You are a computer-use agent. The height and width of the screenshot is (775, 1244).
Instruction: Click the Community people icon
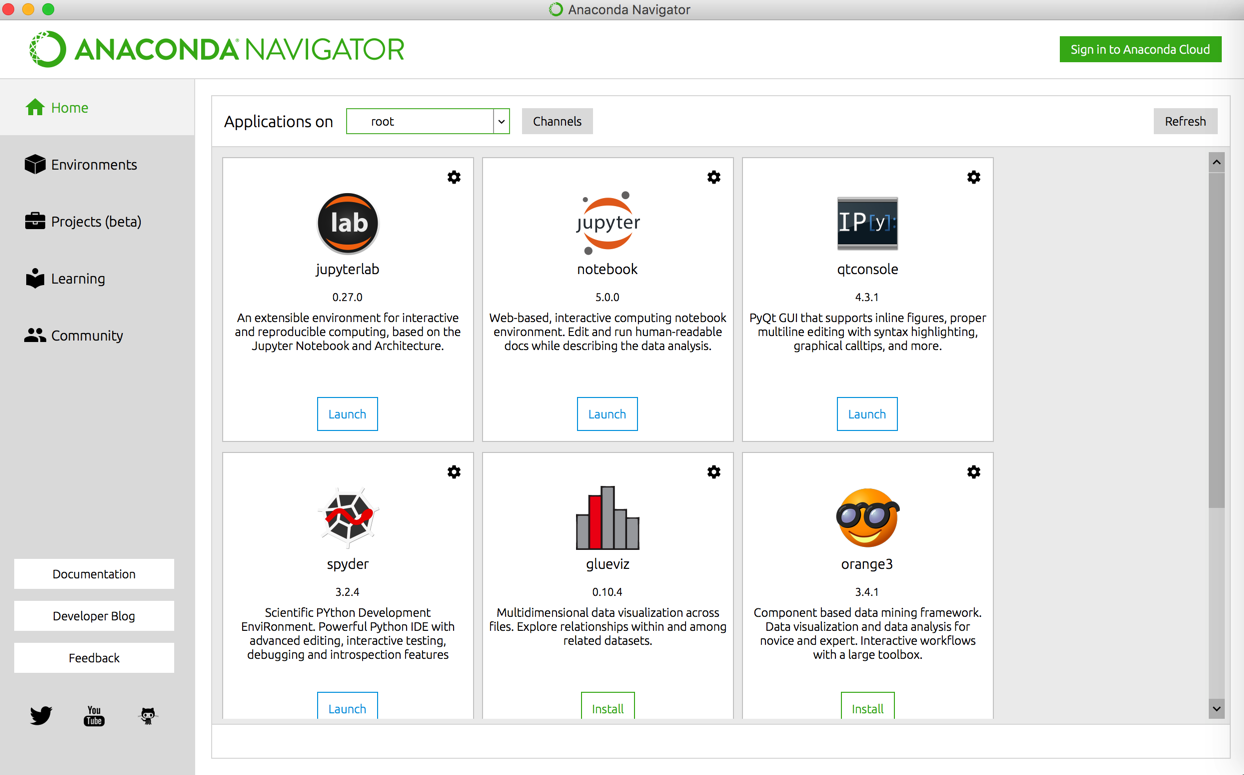tap(35, 335)
